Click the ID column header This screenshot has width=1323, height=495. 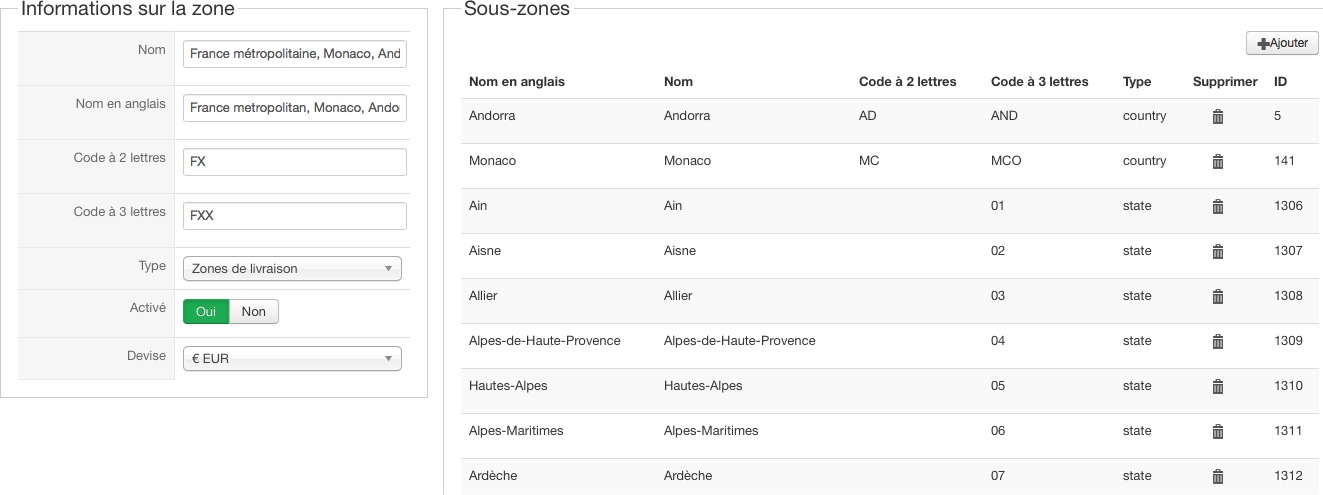(x=1280, y=82)
